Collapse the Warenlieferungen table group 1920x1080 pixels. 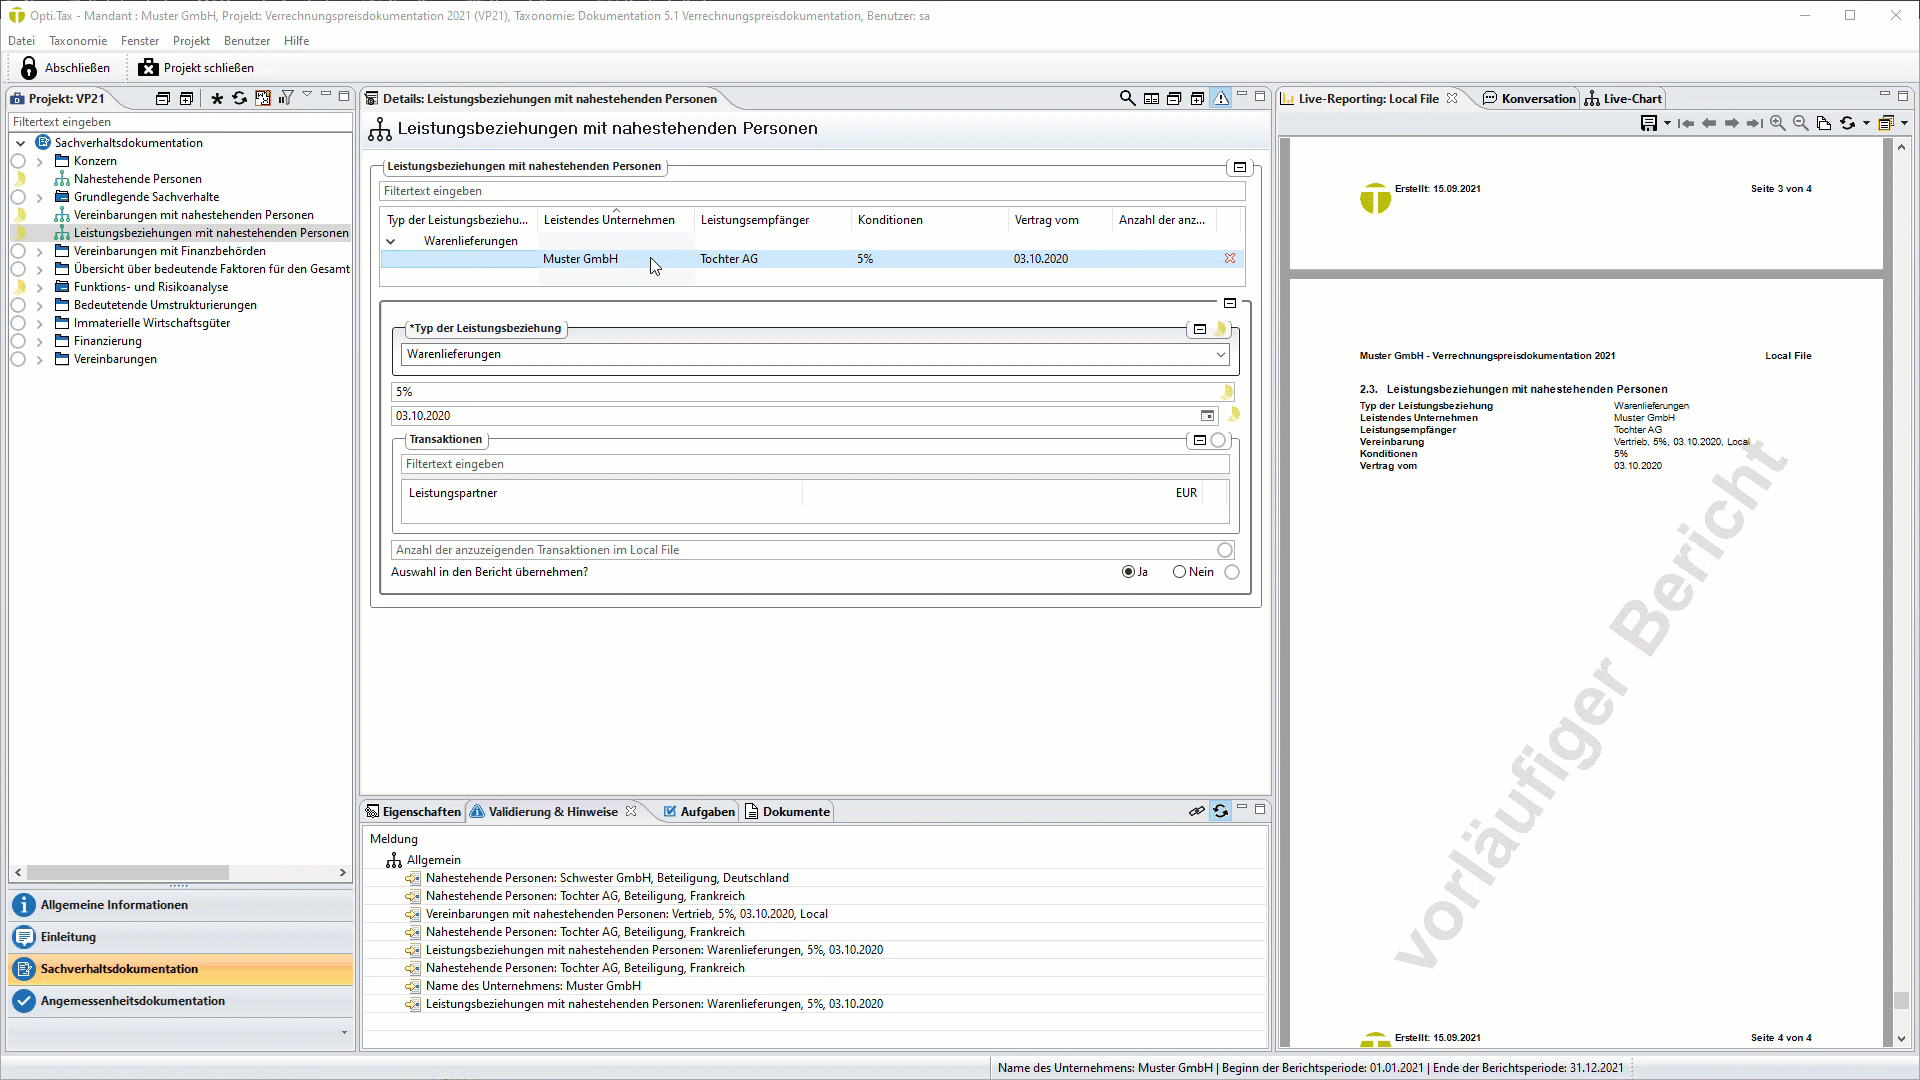point(391,241)
